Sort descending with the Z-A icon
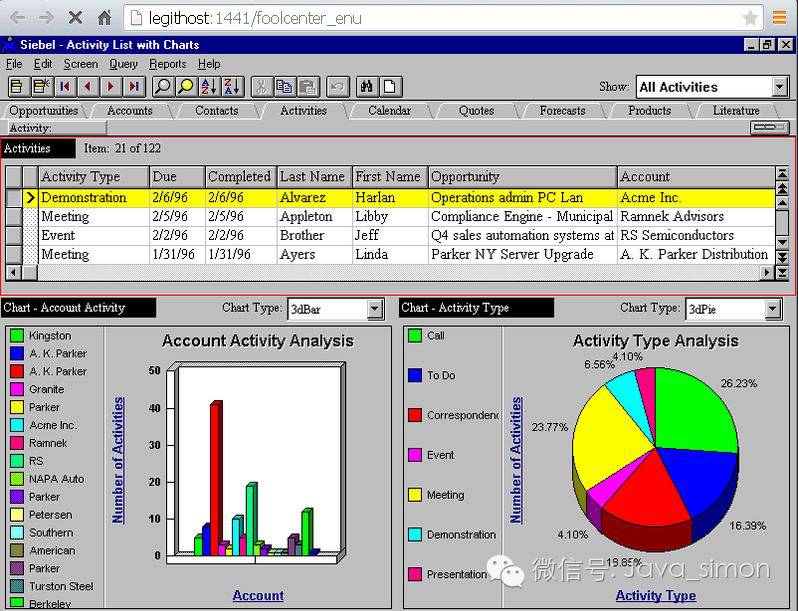Screen dimensions: 798x611 [x=233, y=87]
